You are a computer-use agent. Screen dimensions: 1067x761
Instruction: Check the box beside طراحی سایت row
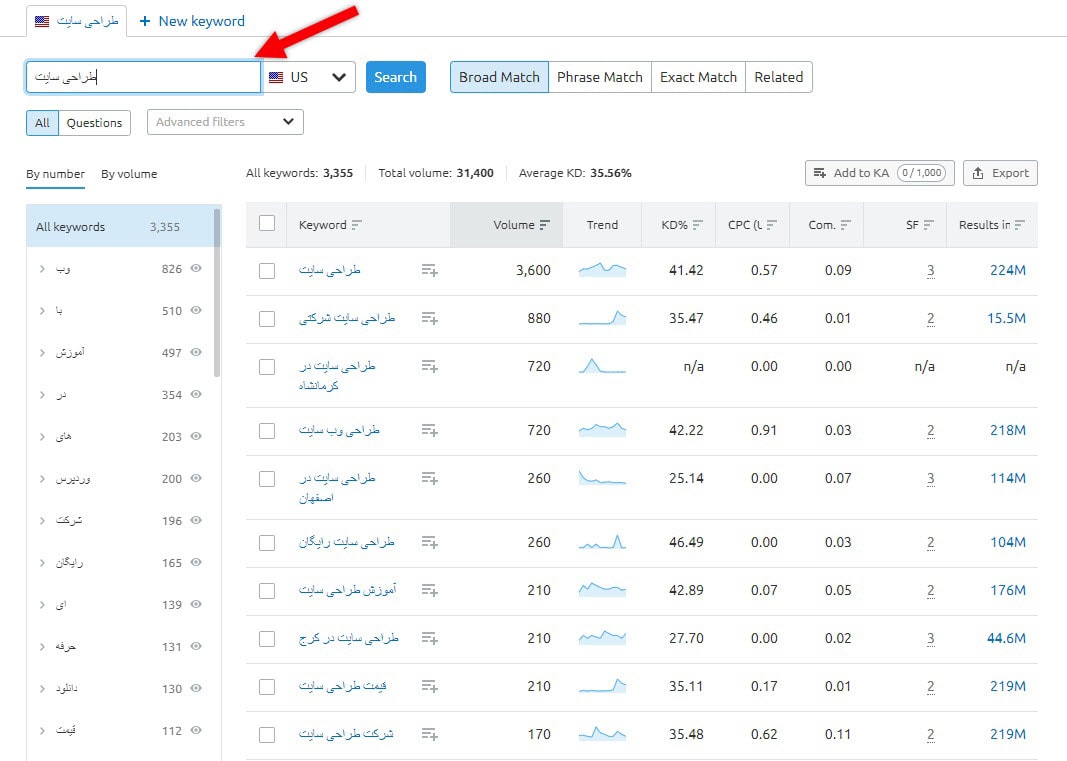pyautogui.click(x=267, y=271)
